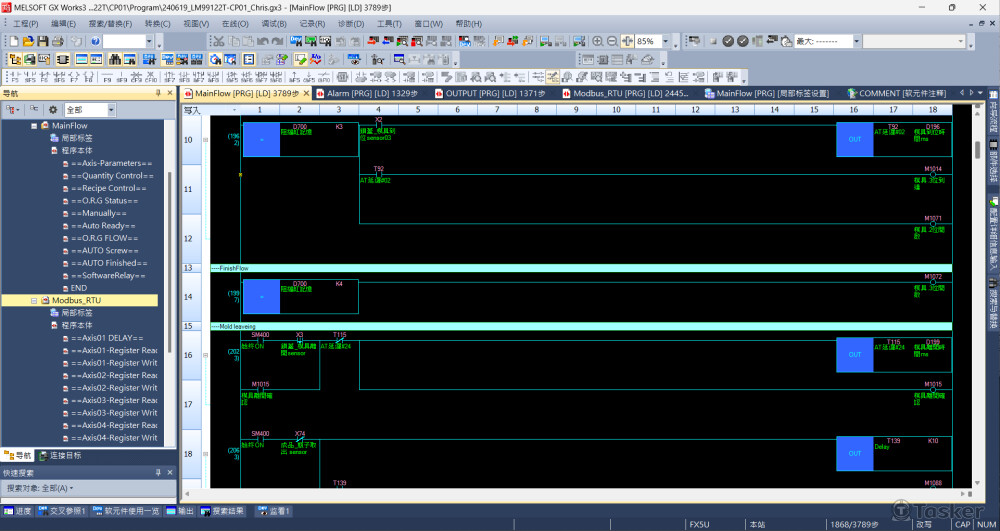The image size is (1000, 531).
Task: Click the Open project folder icon
Action: [x=29, y=41]
